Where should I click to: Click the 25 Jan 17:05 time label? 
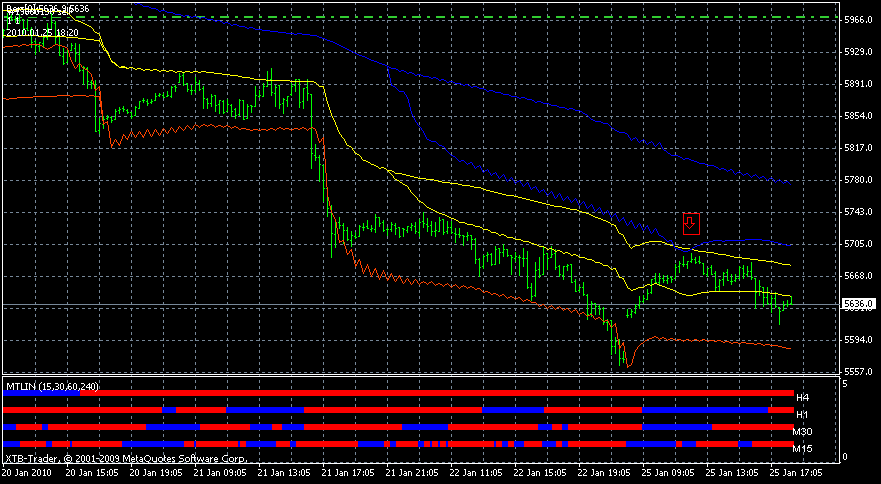coord(798,472)
